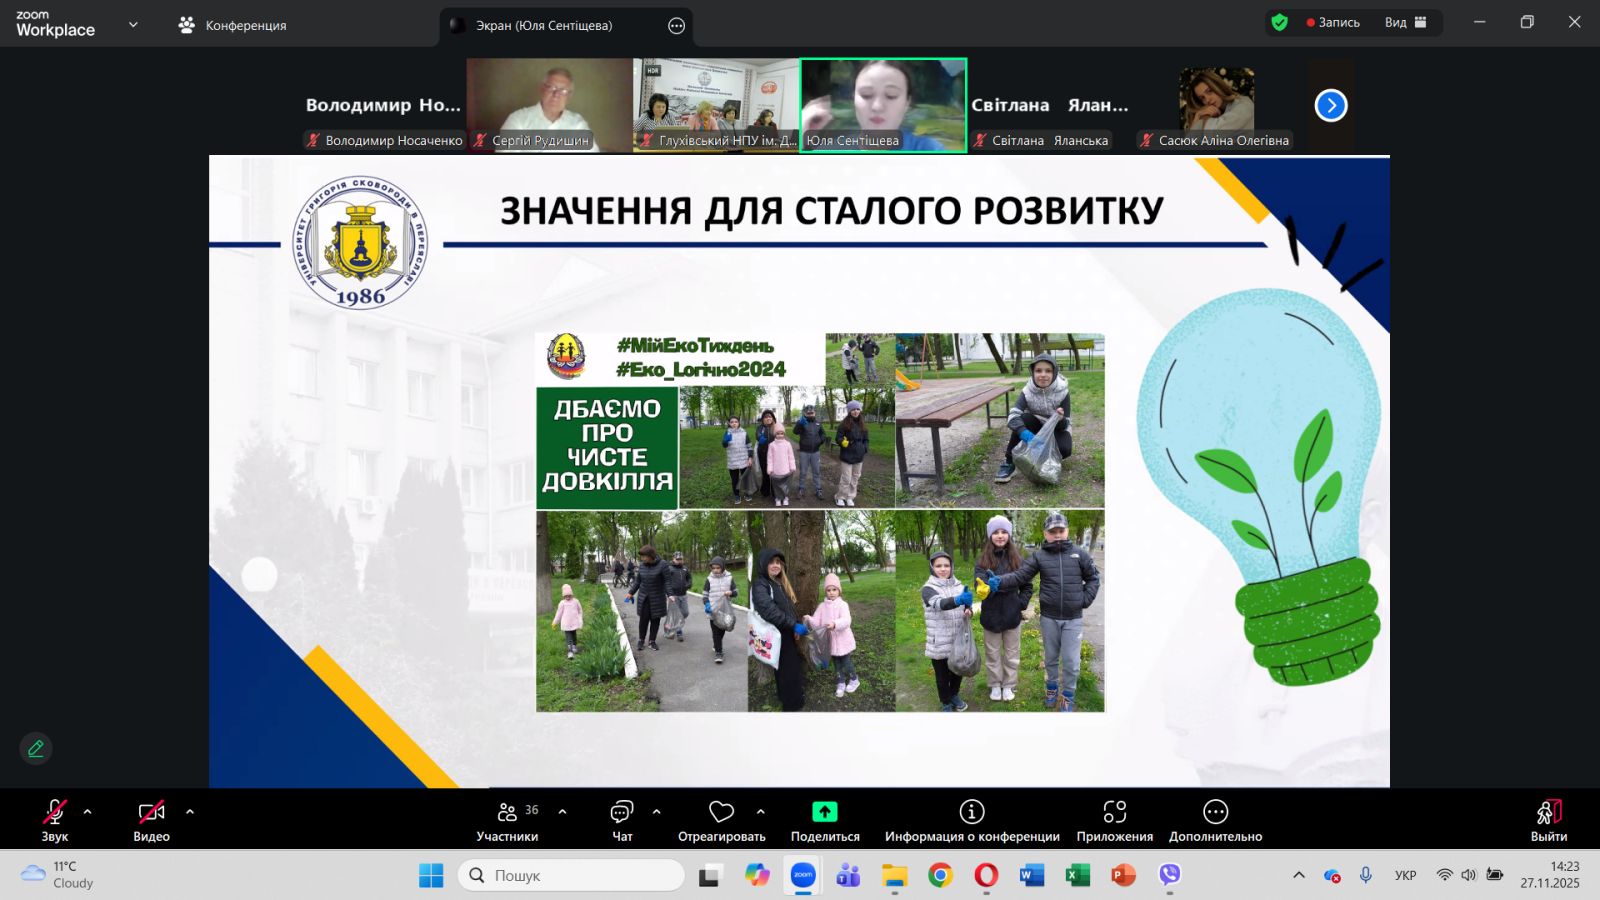1600x900 pixels.
Task: Expand video options arrow next to Видео
Action: click(190, 812)
